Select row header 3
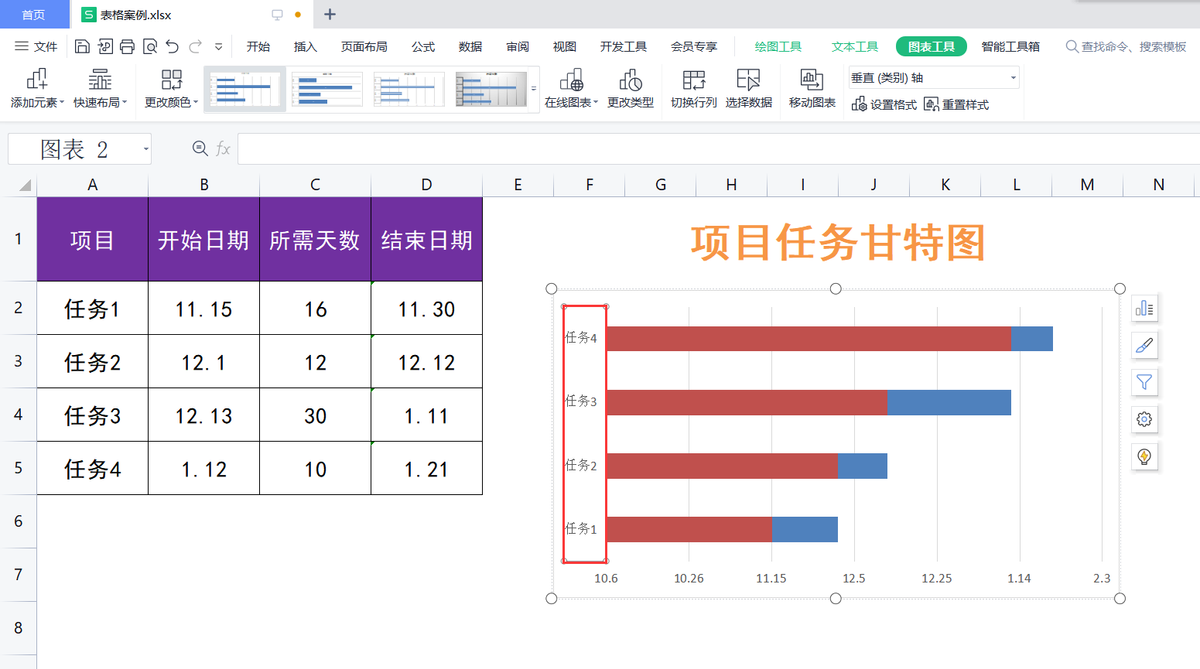The image size is (1200, 669). coord(18,361)
